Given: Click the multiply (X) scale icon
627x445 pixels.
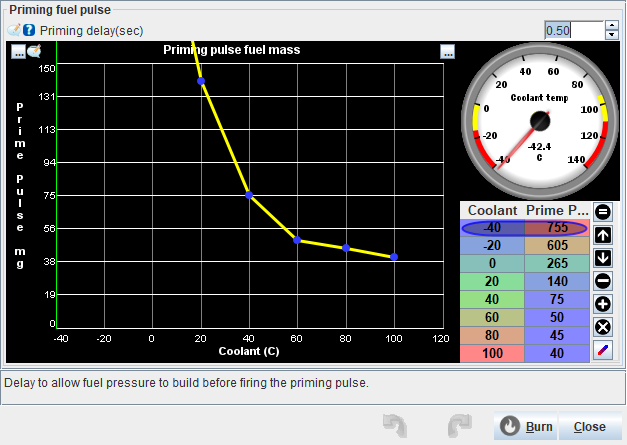Looking at the screenshot, I should [603, 327].
